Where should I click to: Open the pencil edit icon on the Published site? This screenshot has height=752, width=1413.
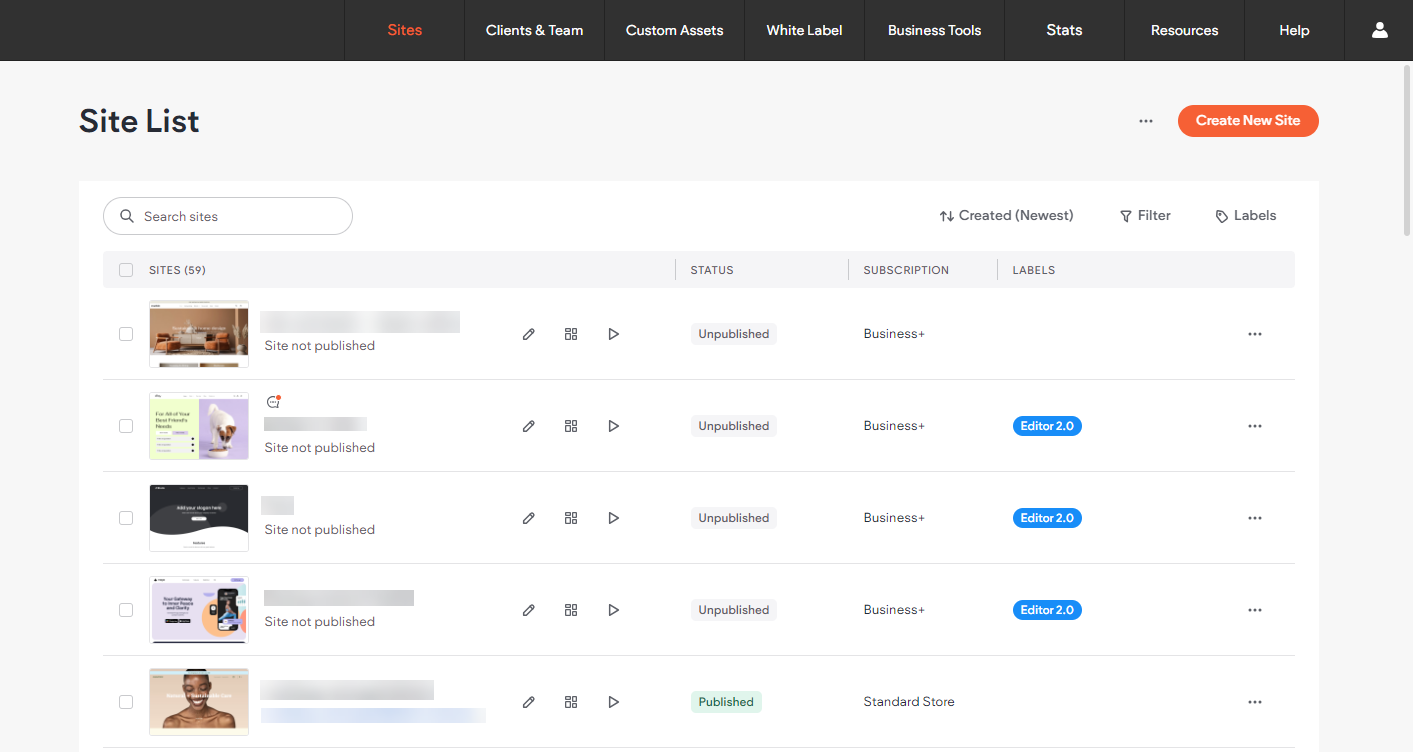point(529,701)
